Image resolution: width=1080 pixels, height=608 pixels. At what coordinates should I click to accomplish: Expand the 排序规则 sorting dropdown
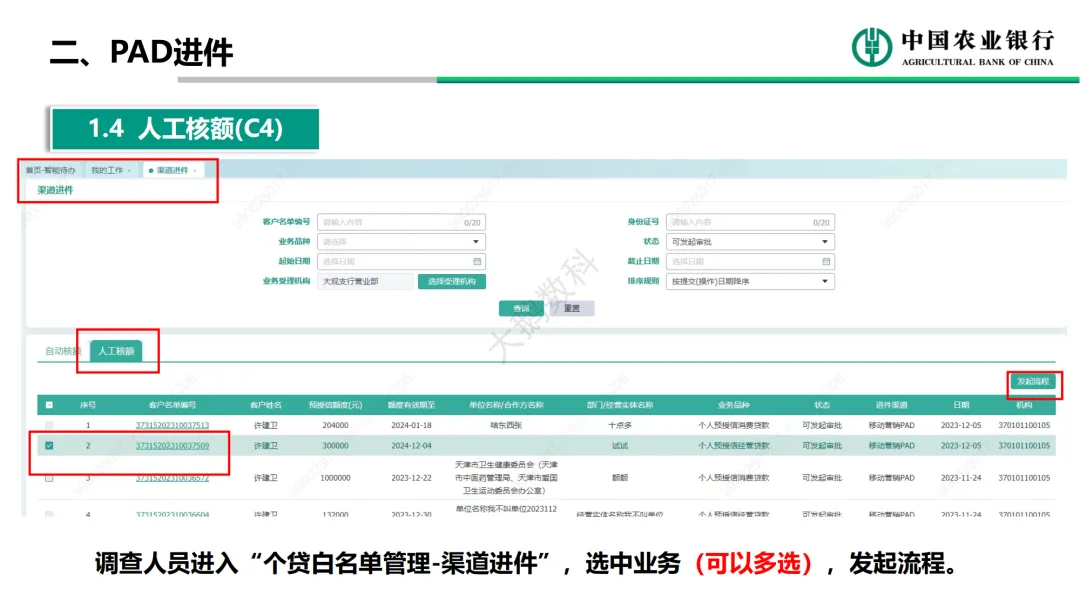[x=750, y=282]
